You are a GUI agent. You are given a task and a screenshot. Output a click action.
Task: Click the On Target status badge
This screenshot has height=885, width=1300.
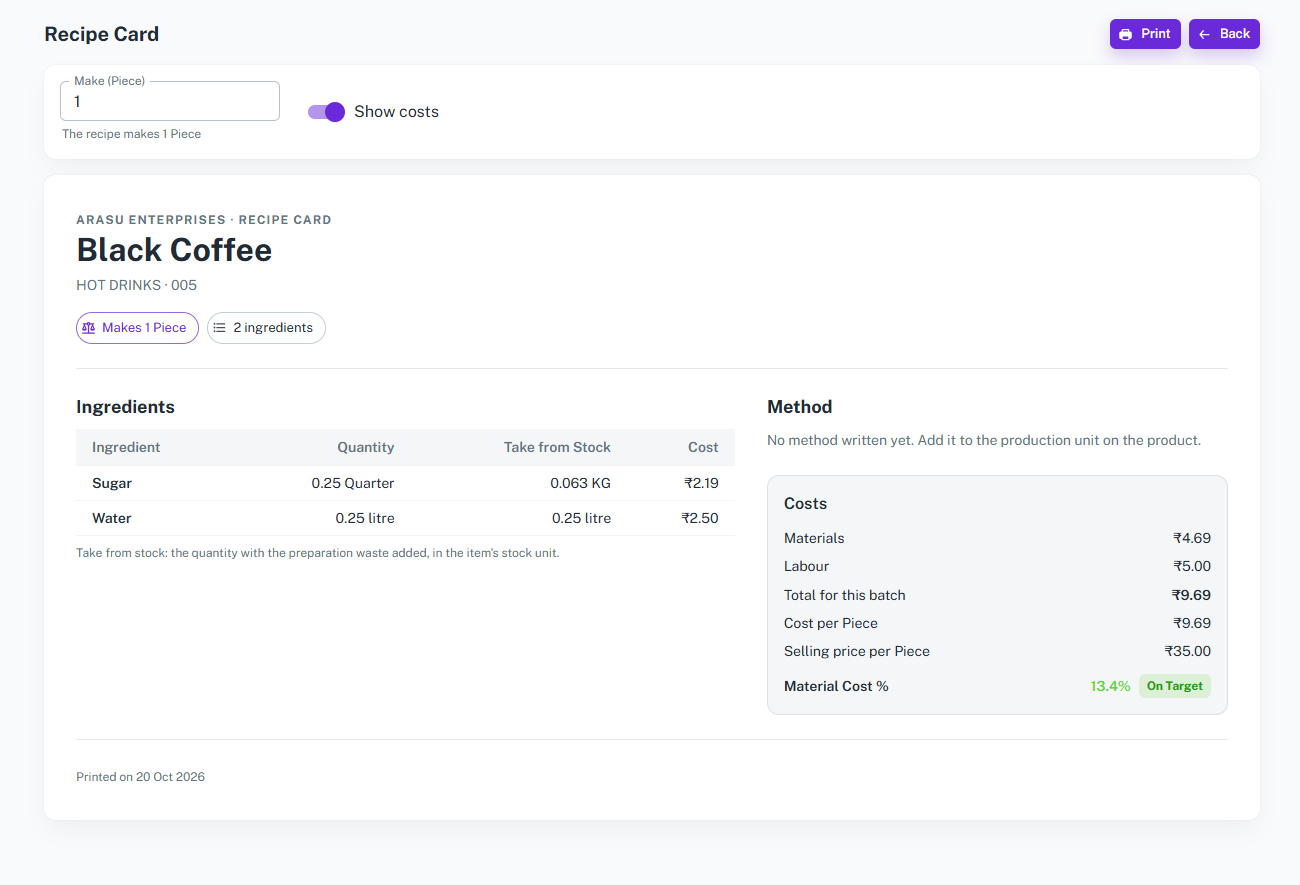[x=1175, y=686]
